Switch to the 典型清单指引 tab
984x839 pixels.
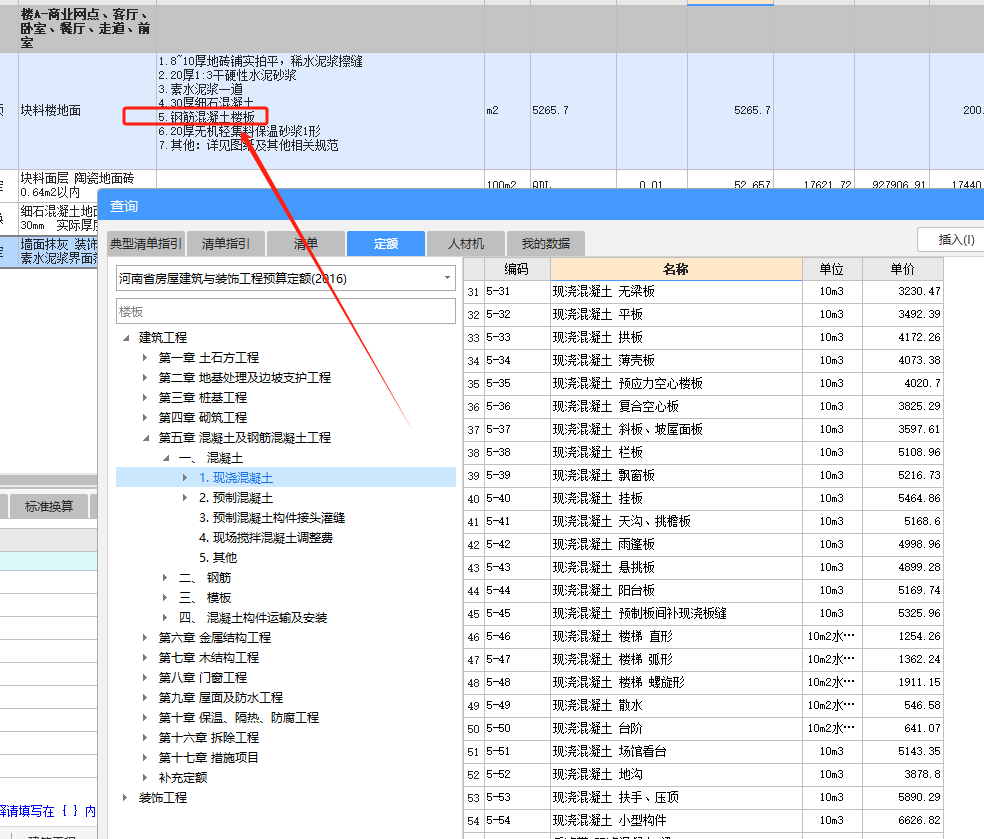tap(146, 243)
